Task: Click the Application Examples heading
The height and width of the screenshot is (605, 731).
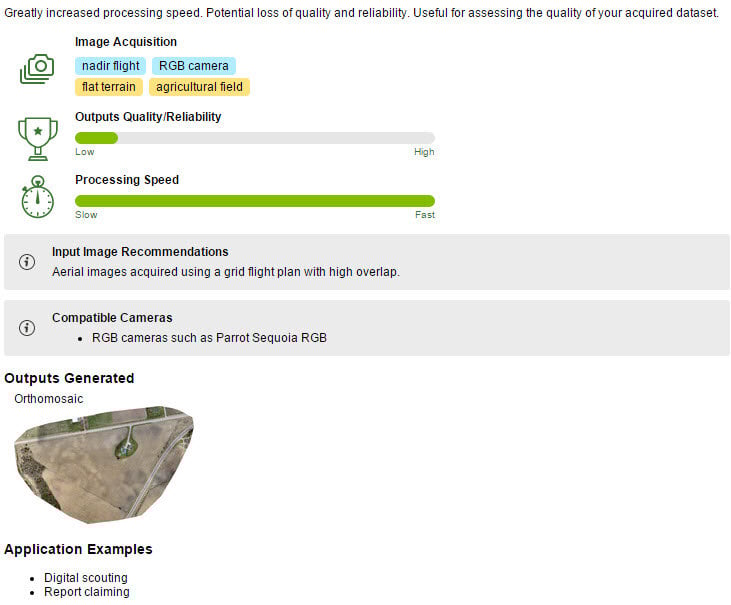Action: click(78, 549)
